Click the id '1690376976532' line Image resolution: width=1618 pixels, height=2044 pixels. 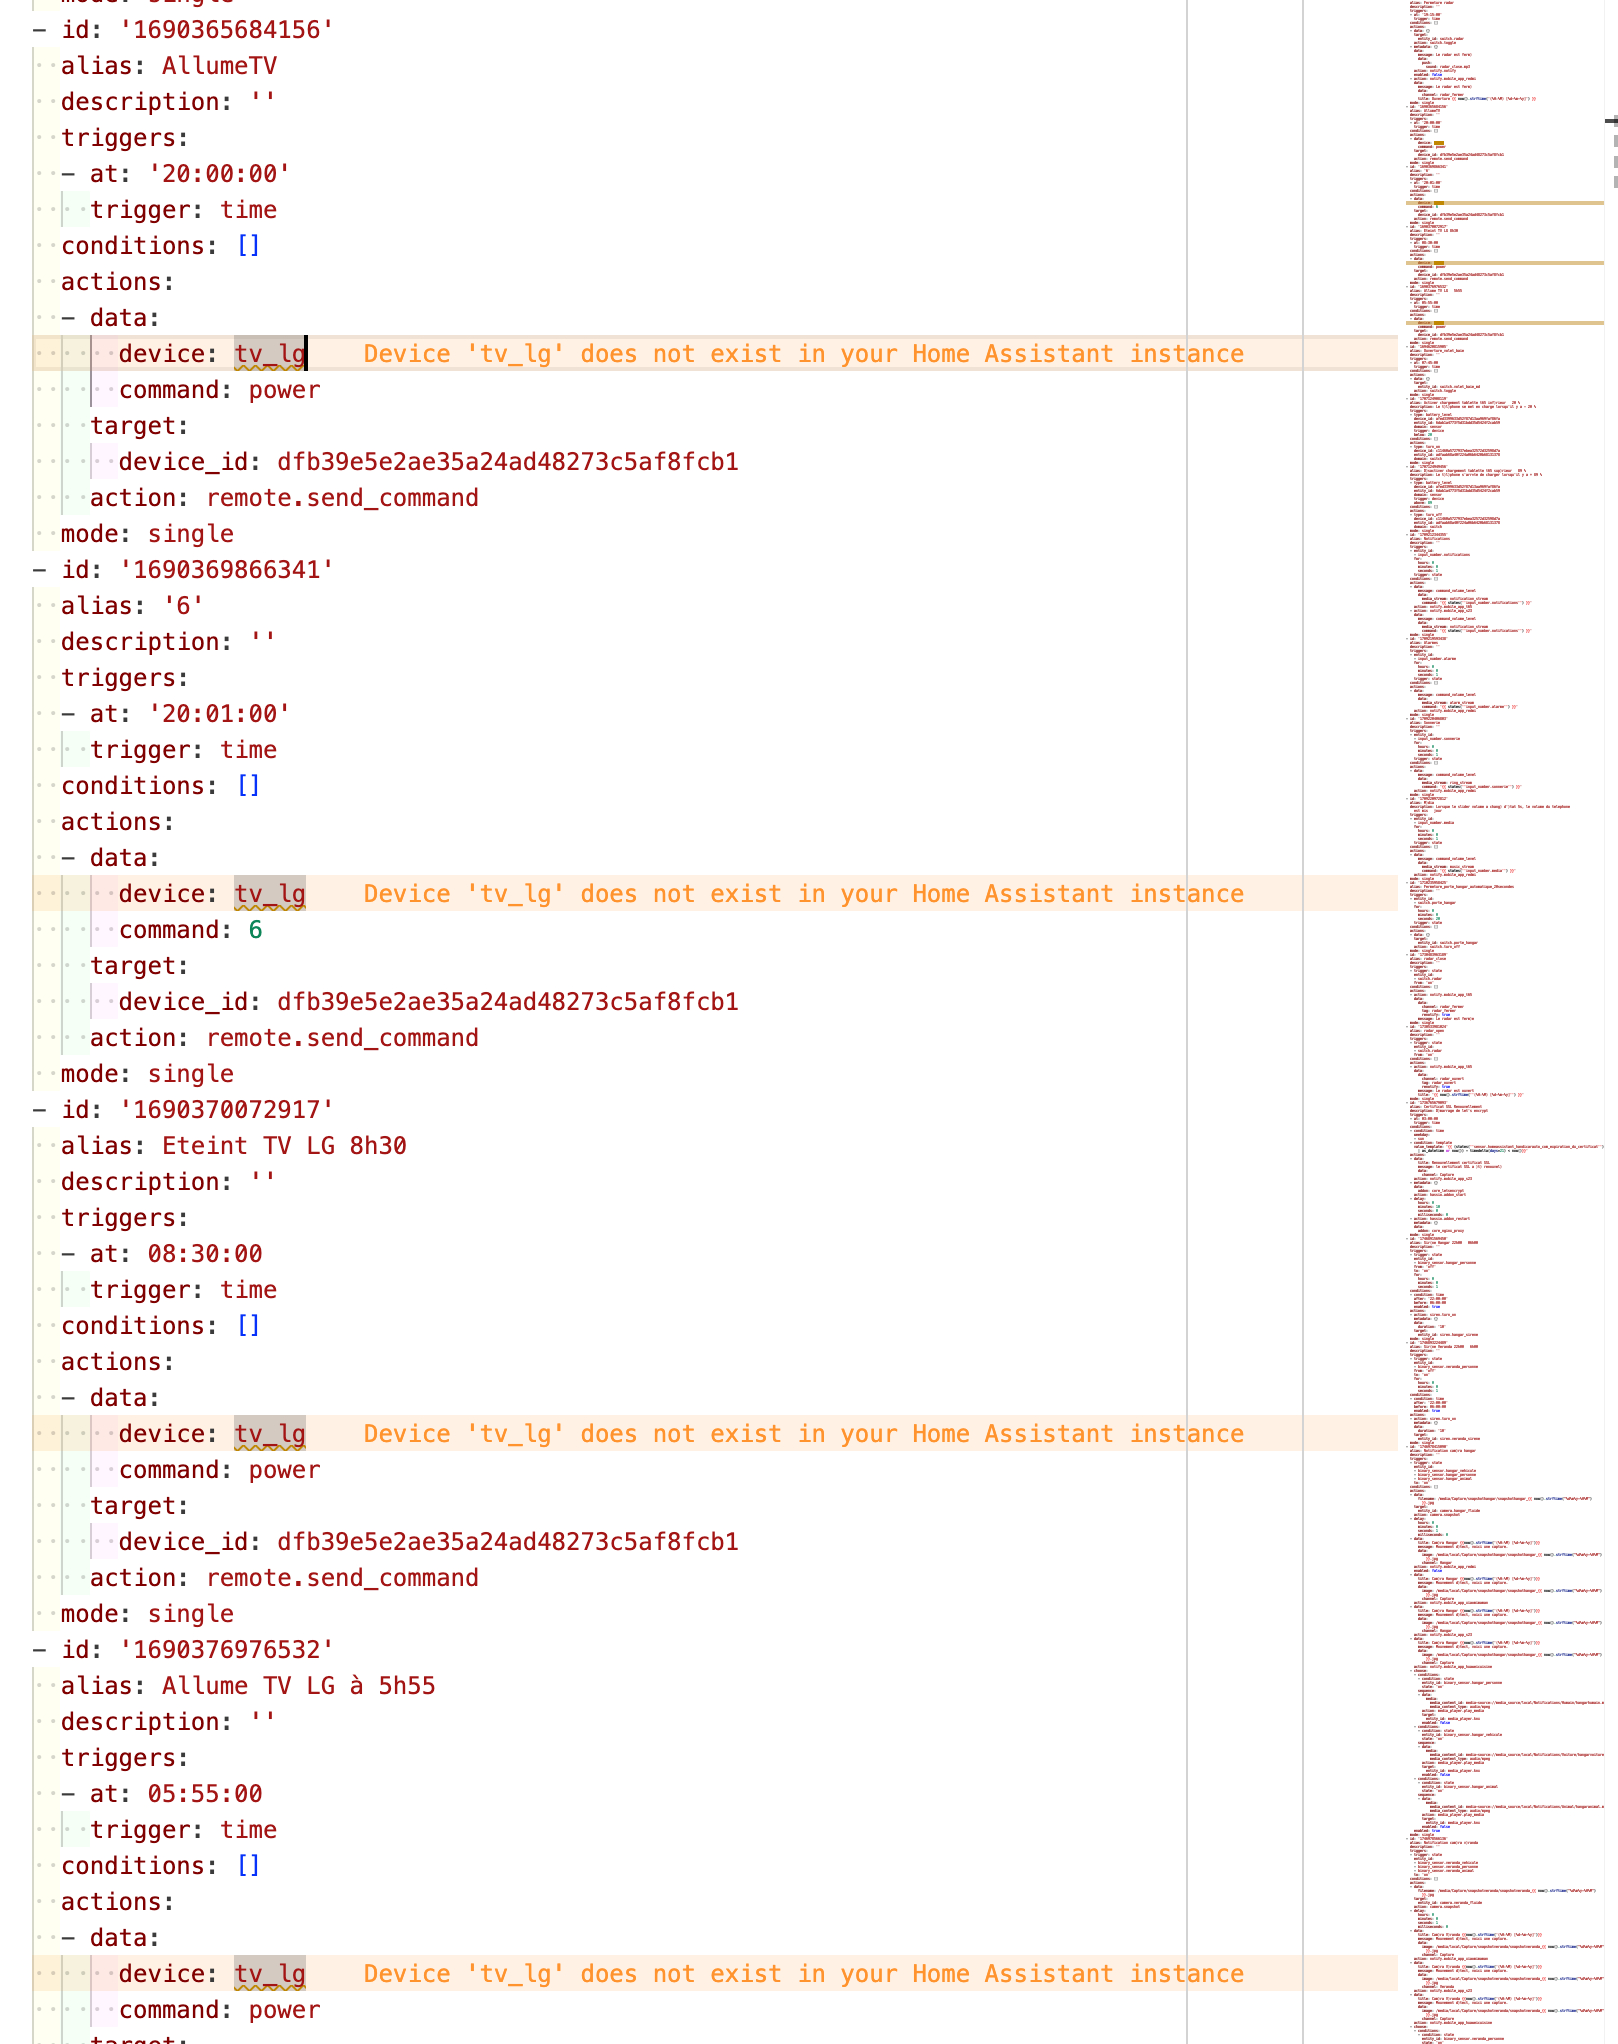coord(183,1650)
